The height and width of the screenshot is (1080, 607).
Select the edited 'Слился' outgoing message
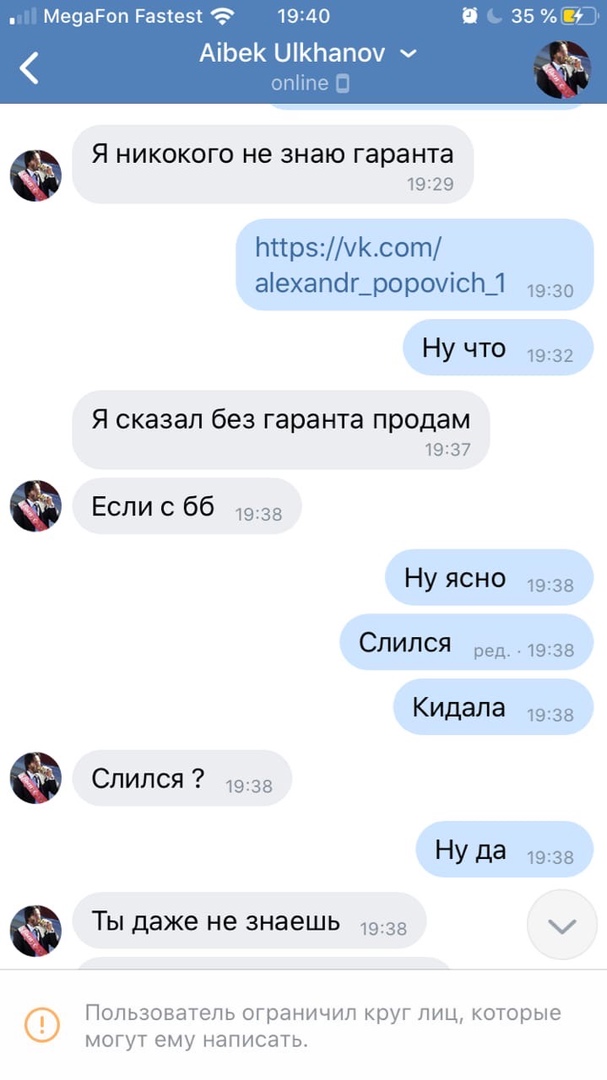[466, 643]
